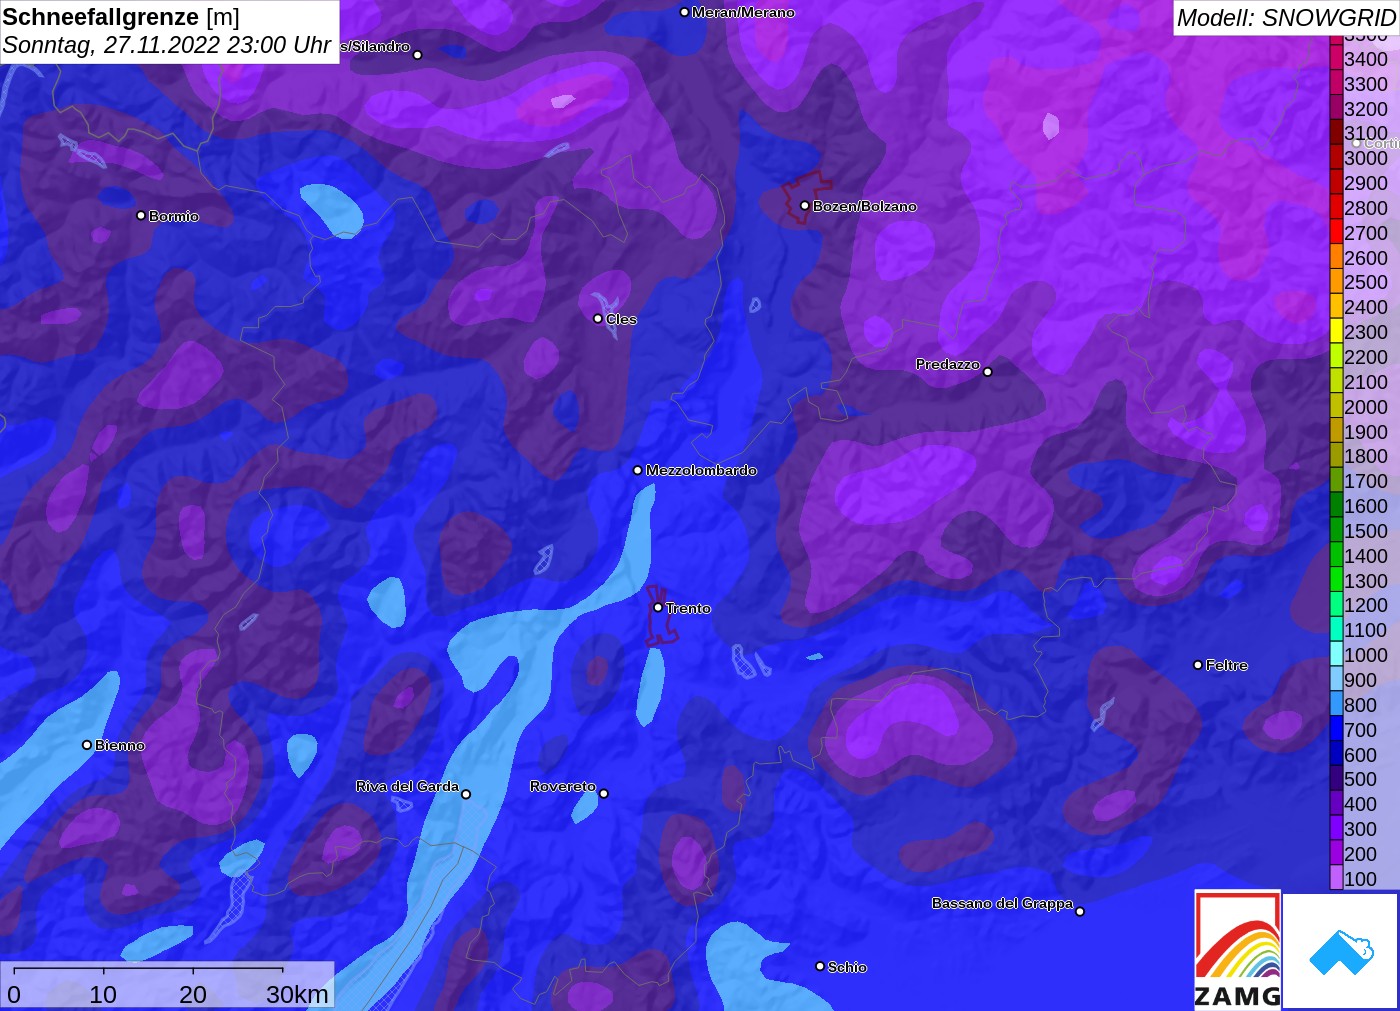Click the blue cloud house logo
The width and height of the screenshot is (1400, 1011).
[1341, 951]
